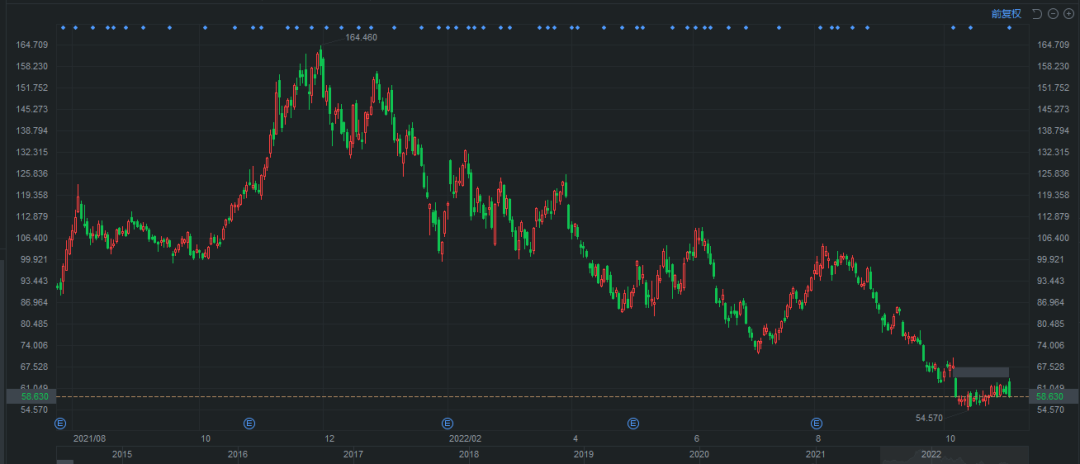Open the E event marker above 2022/02
Viewport: 1080px width, 464px height.
point(447,423)
